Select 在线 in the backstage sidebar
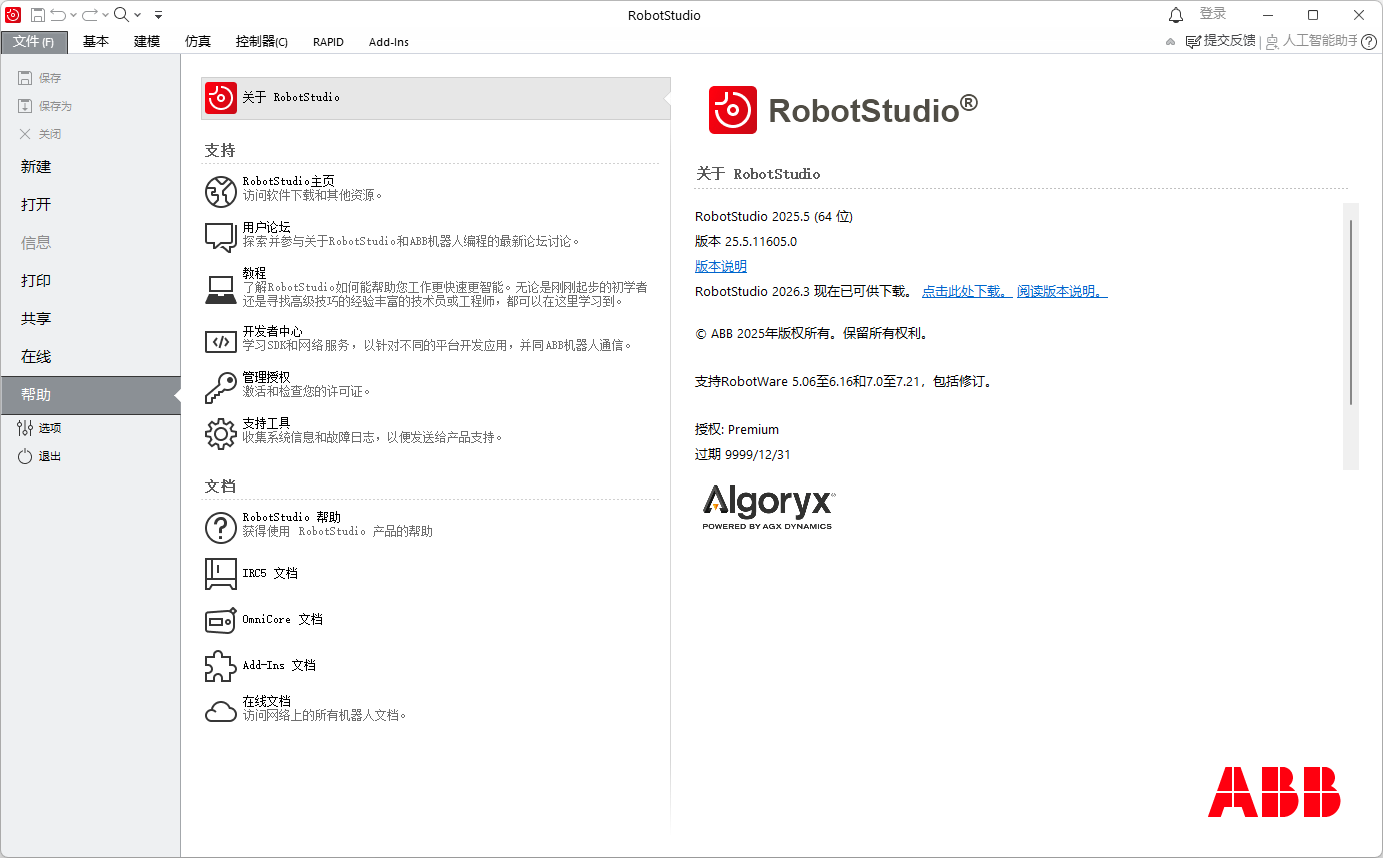Screen dimensions: 1383x858 click(x=90, y=357)
